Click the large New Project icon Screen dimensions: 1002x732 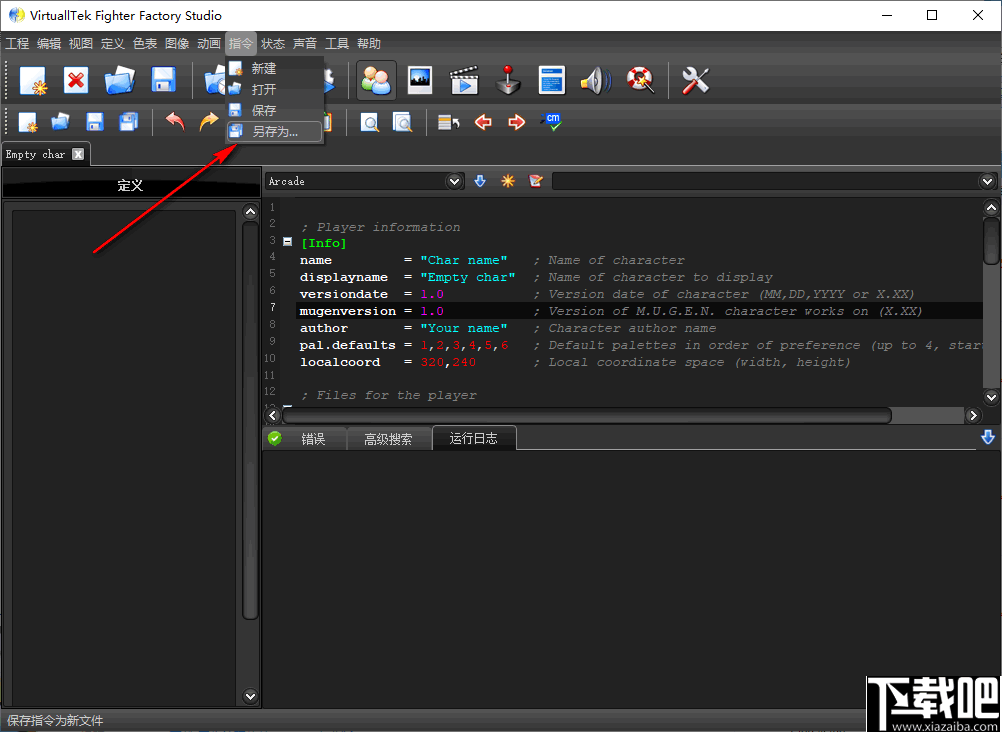[33, 81]
